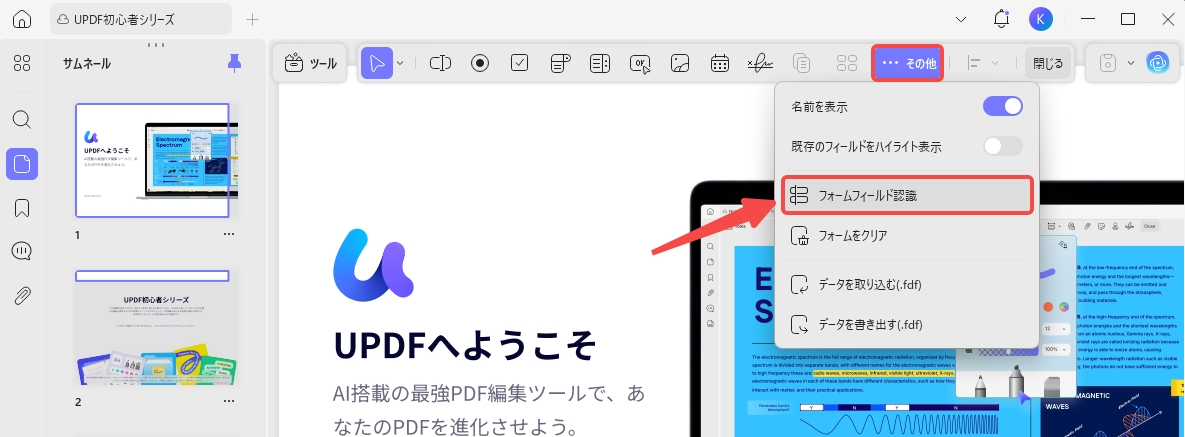Select データを取り込む(.fdf) menu item
Screen dimensions: 1185x437
coord(907,285)
